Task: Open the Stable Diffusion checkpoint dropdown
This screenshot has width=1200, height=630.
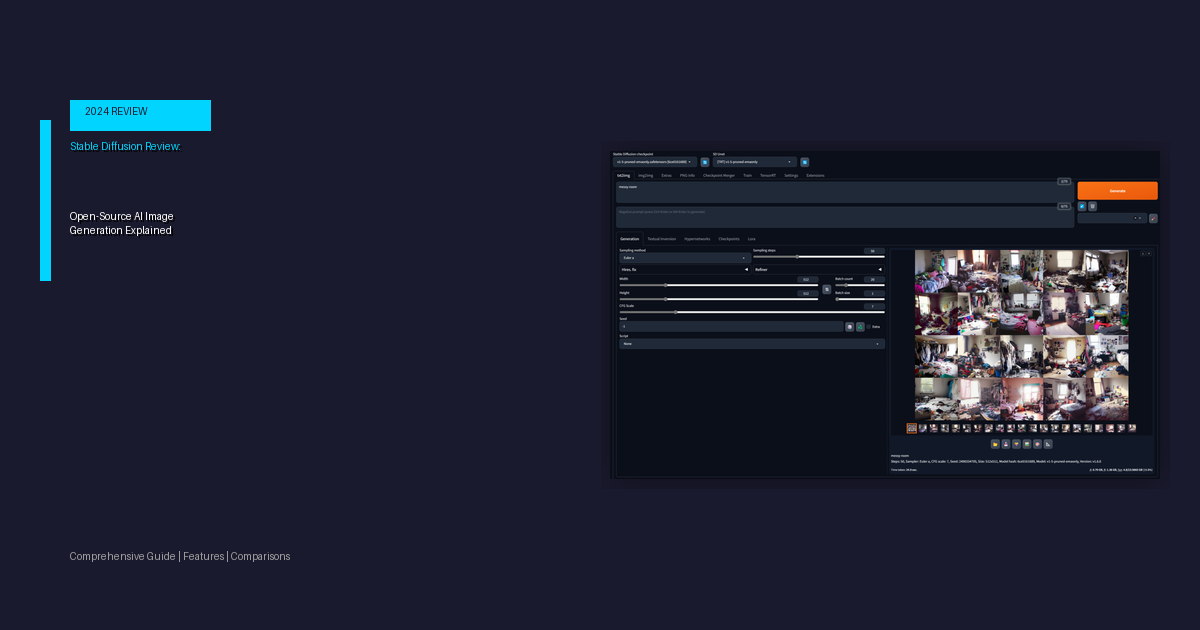Action: point(655,162)
